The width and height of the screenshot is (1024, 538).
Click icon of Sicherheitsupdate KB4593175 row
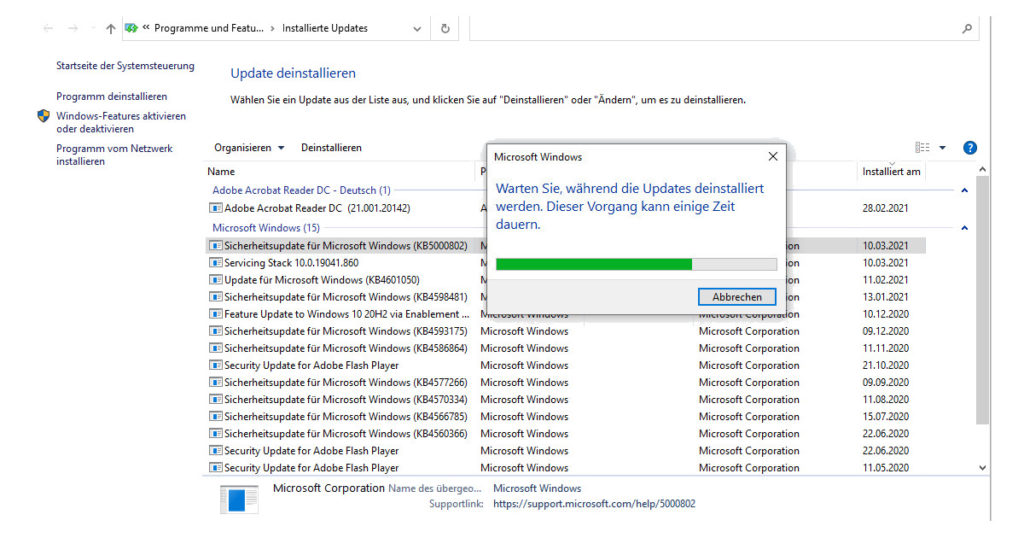216,331
